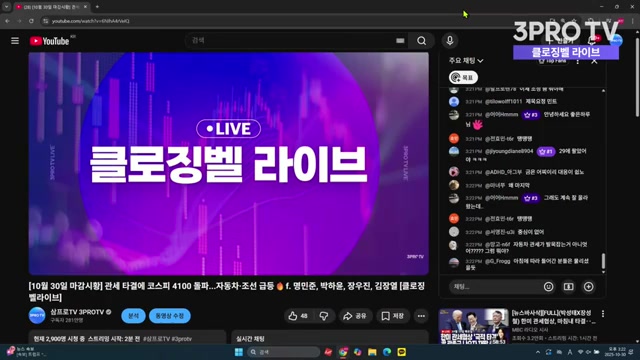Viewport: 640px width, 360px height.
Task: Open the 3PRO TV channel avatar
Action: point(37,316)
